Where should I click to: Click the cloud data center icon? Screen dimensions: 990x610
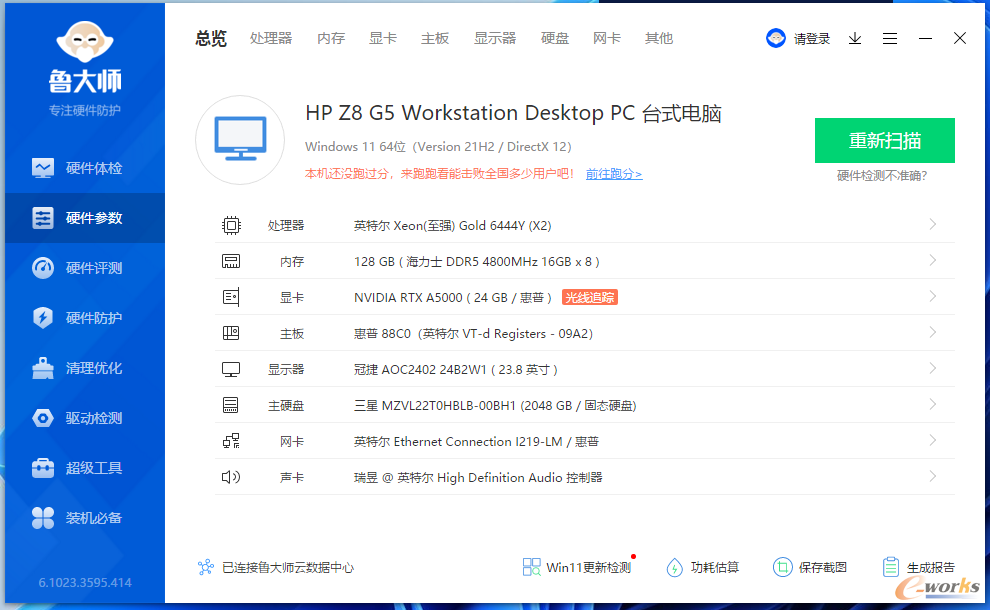tap(206, 567)
